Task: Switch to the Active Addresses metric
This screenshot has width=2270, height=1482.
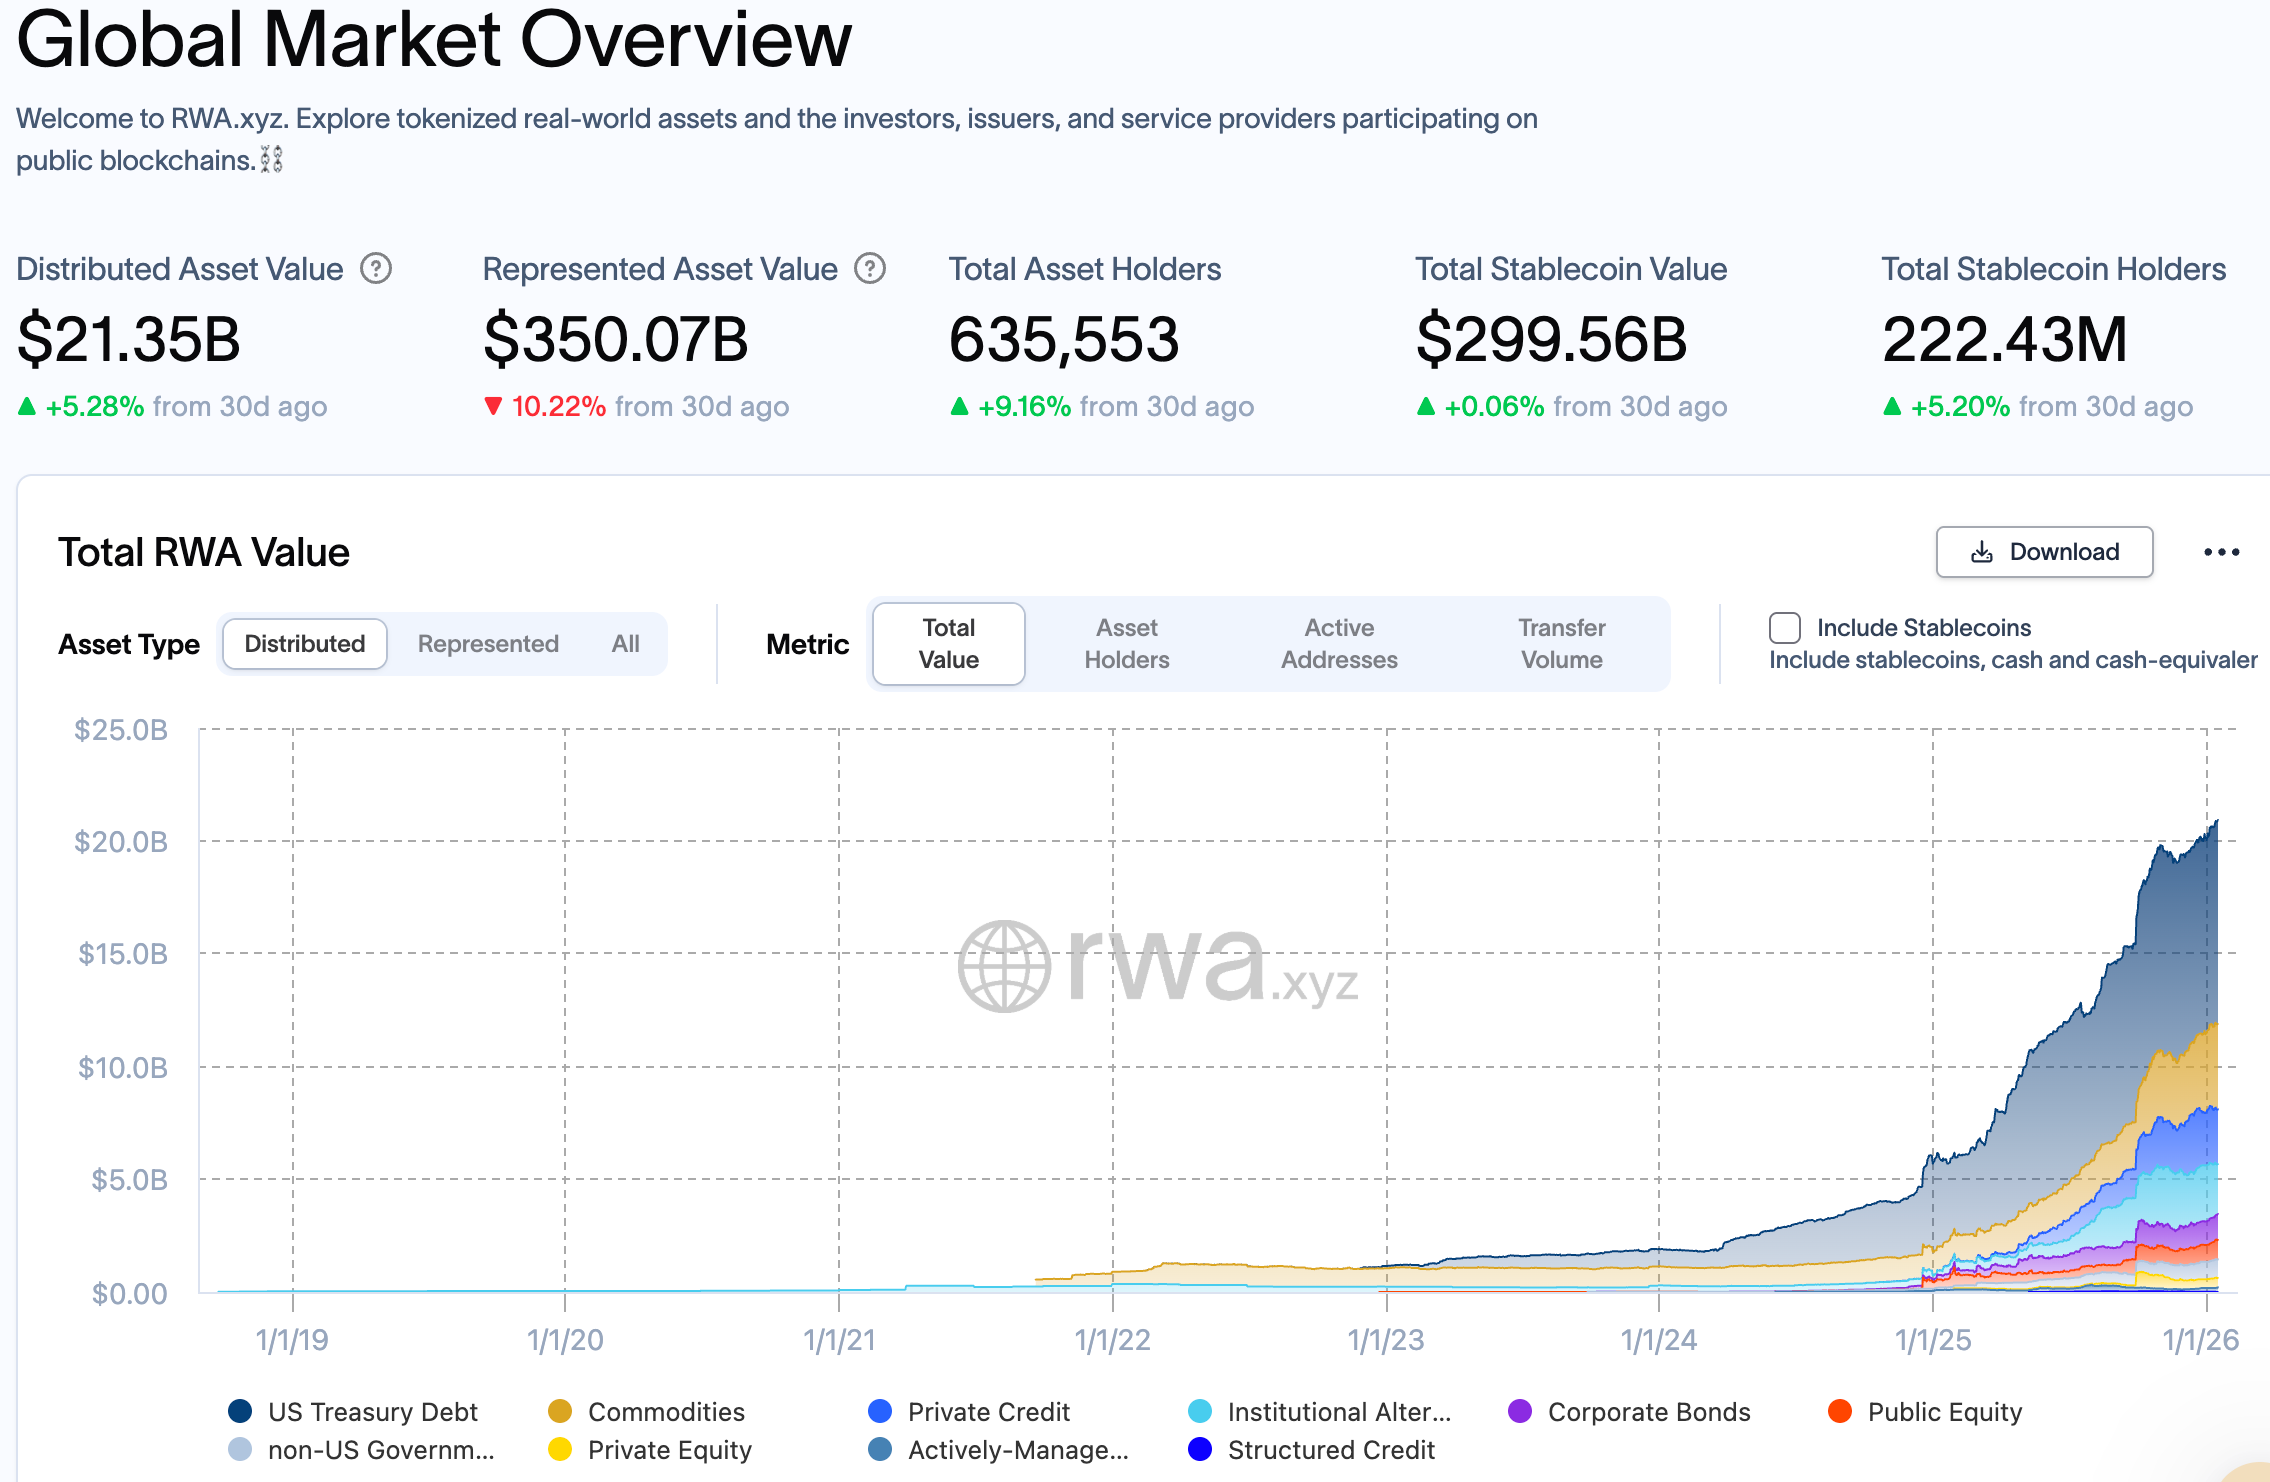Action: tap(1339, 644)
